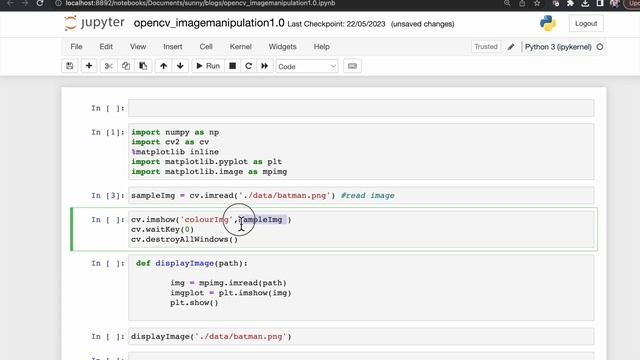Click the In [1]: prompt label

pos(108,132)
